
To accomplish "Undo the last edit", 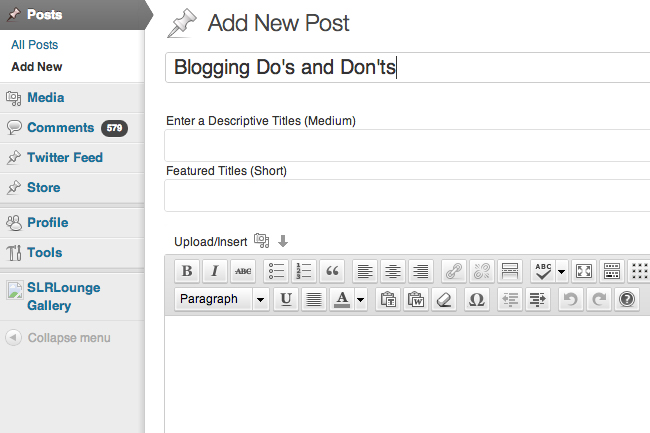I will [571, 299].
